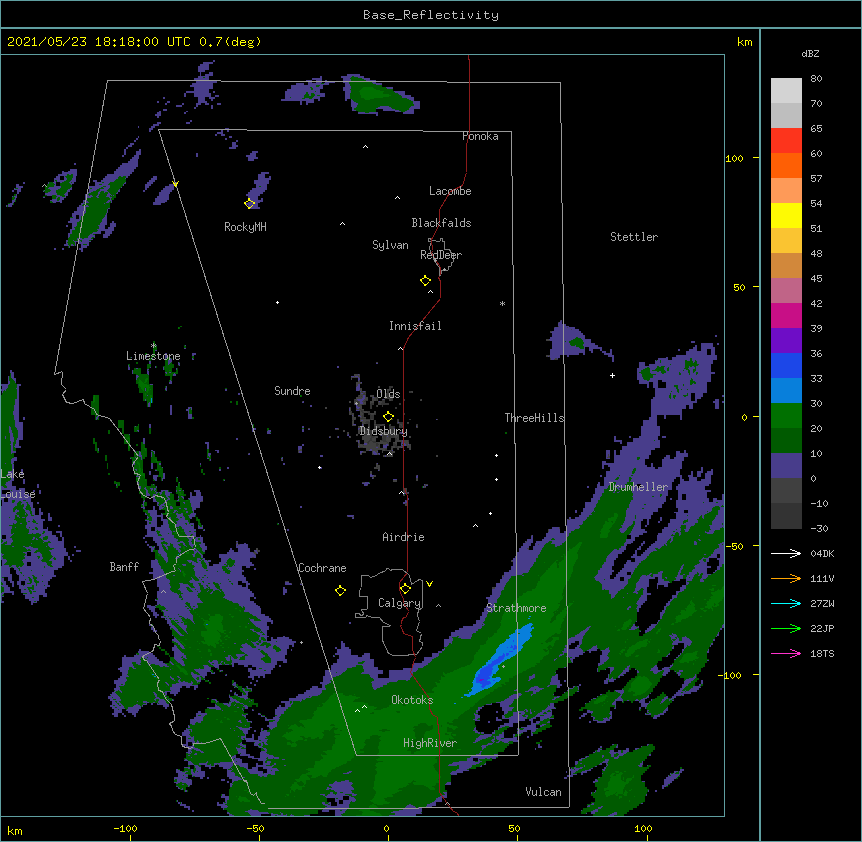This screenshot has height=842, width=862.
Task: Click the -100 tick on bottom axis
Action: pos(125,828)
